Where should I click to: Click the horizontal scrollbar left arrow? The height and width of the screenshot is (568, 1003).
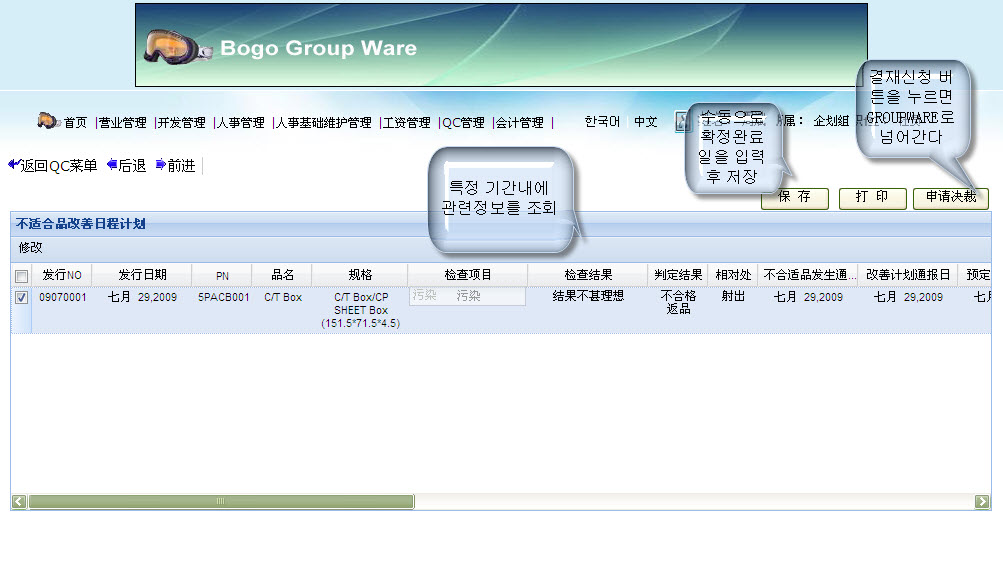point(19,501)
